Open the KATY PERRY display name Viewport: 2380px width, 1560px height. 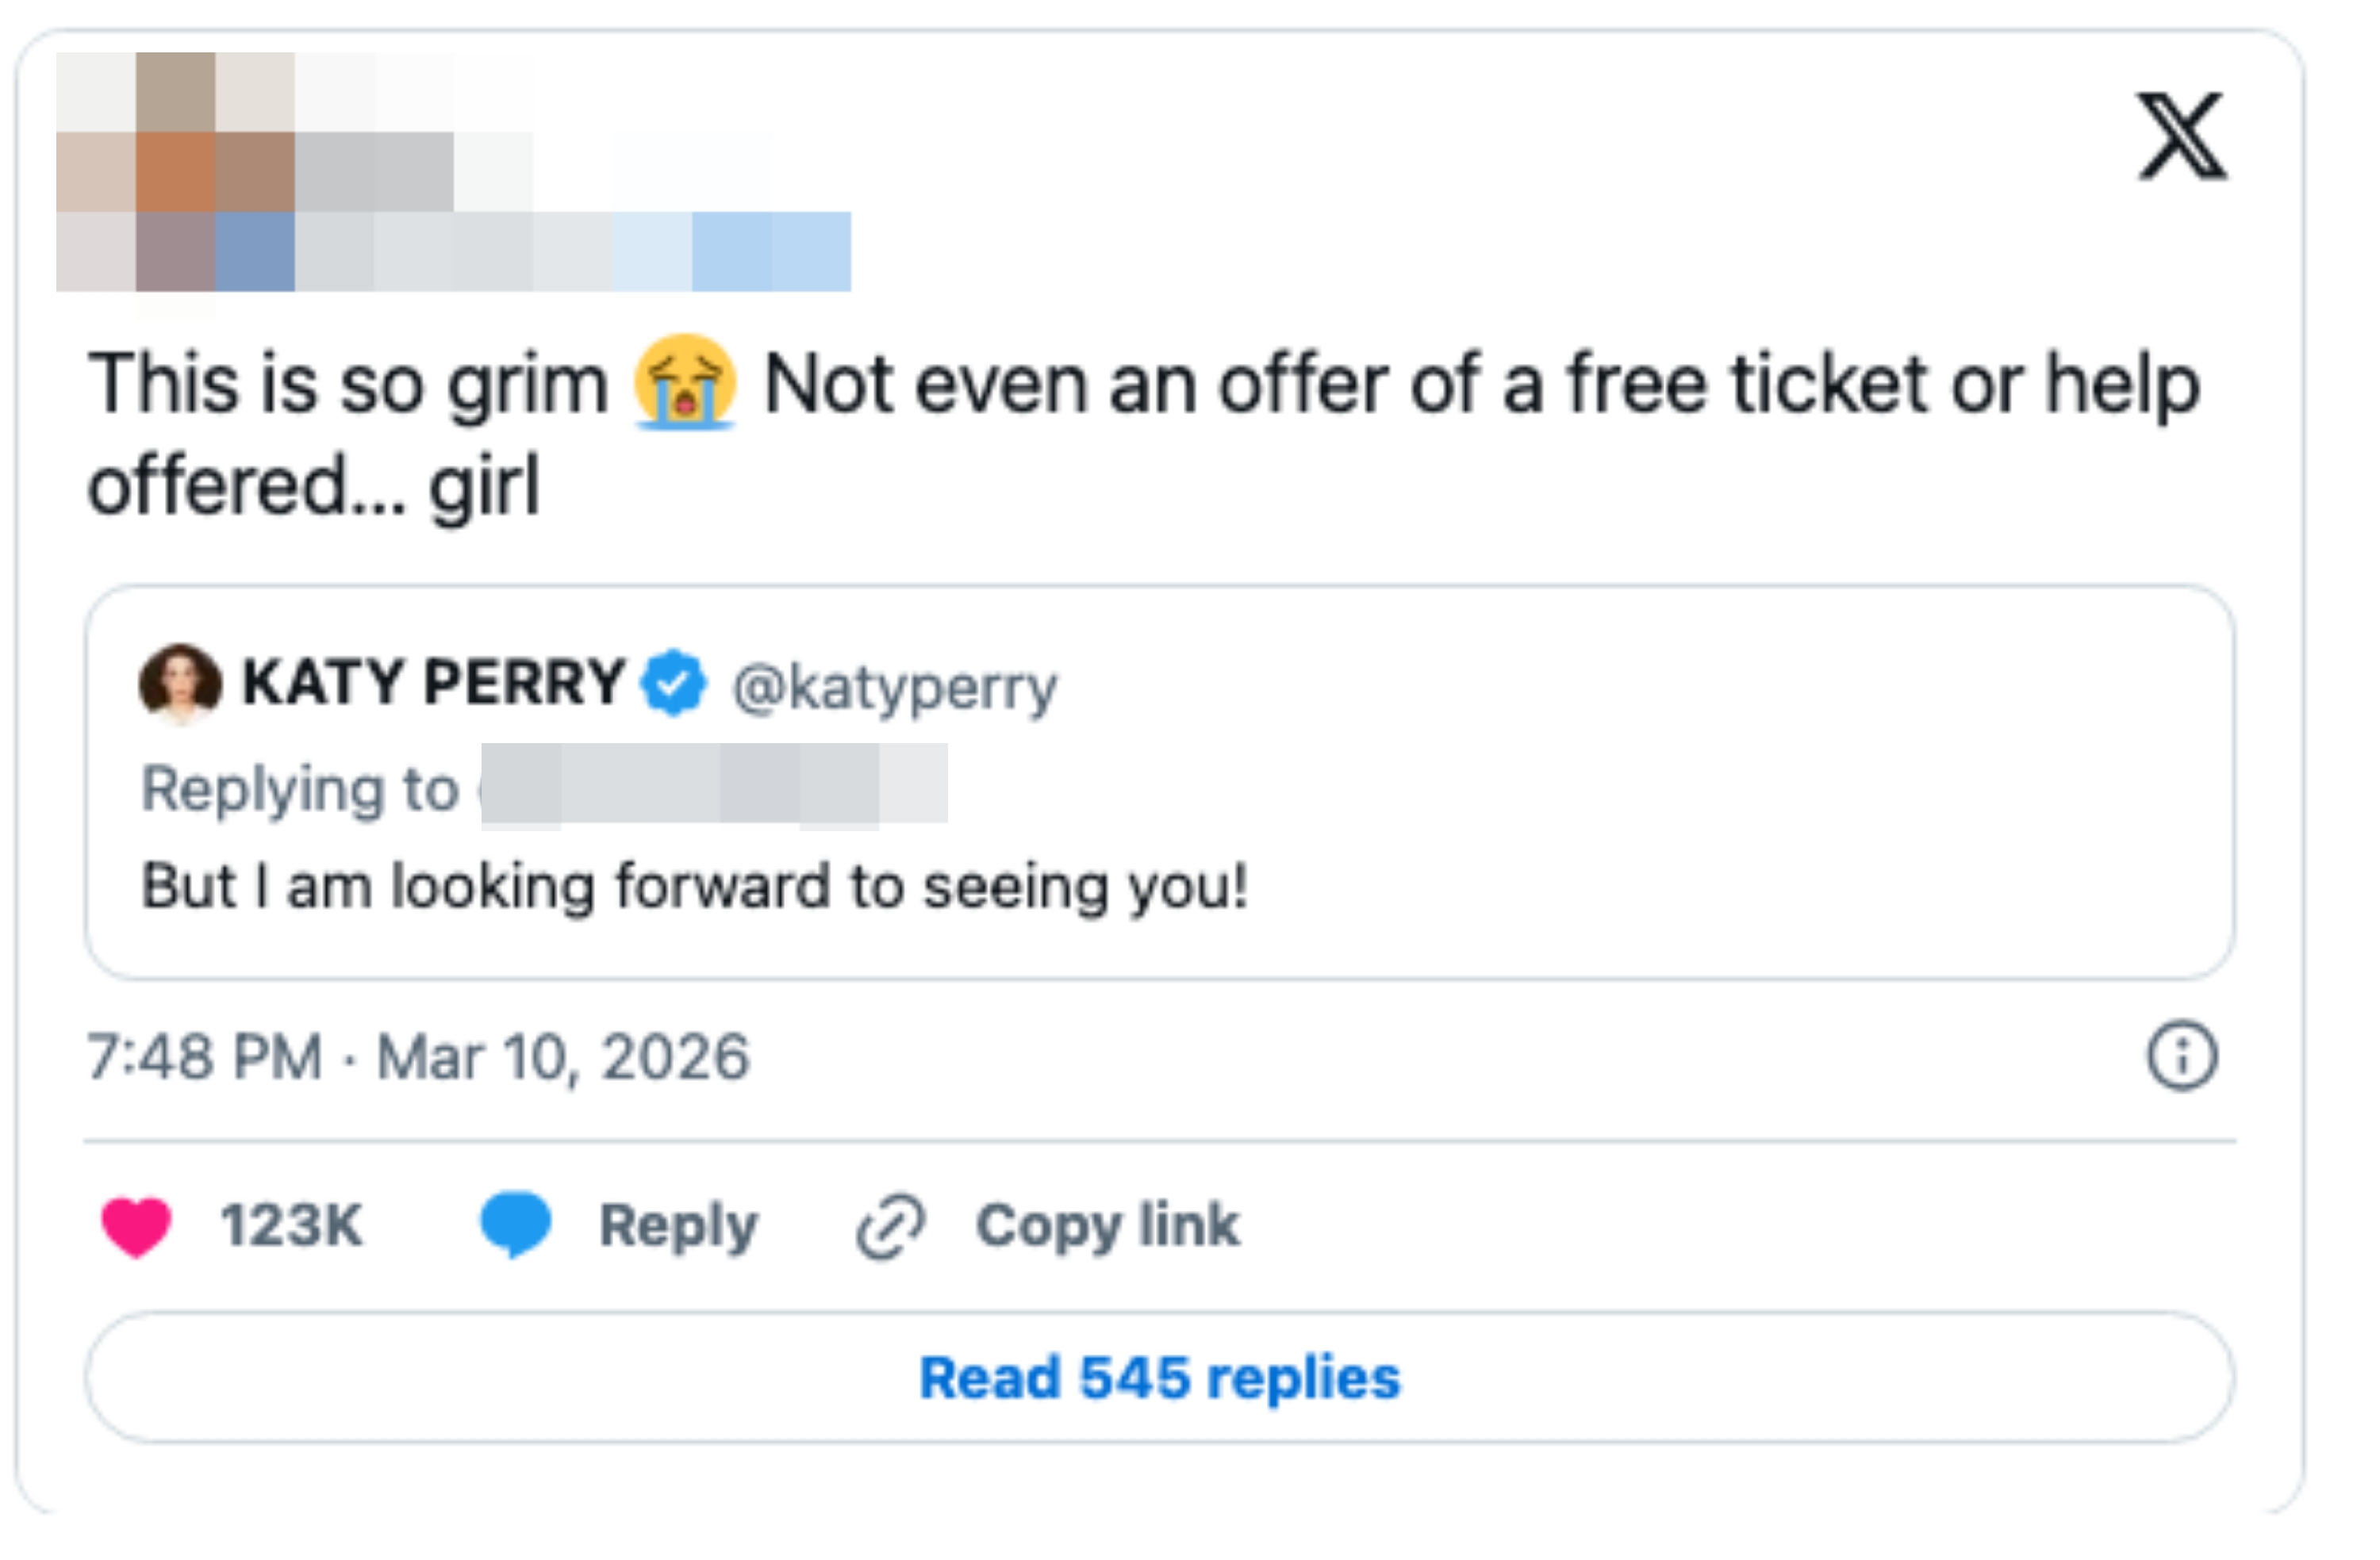[x=433, y=683]
